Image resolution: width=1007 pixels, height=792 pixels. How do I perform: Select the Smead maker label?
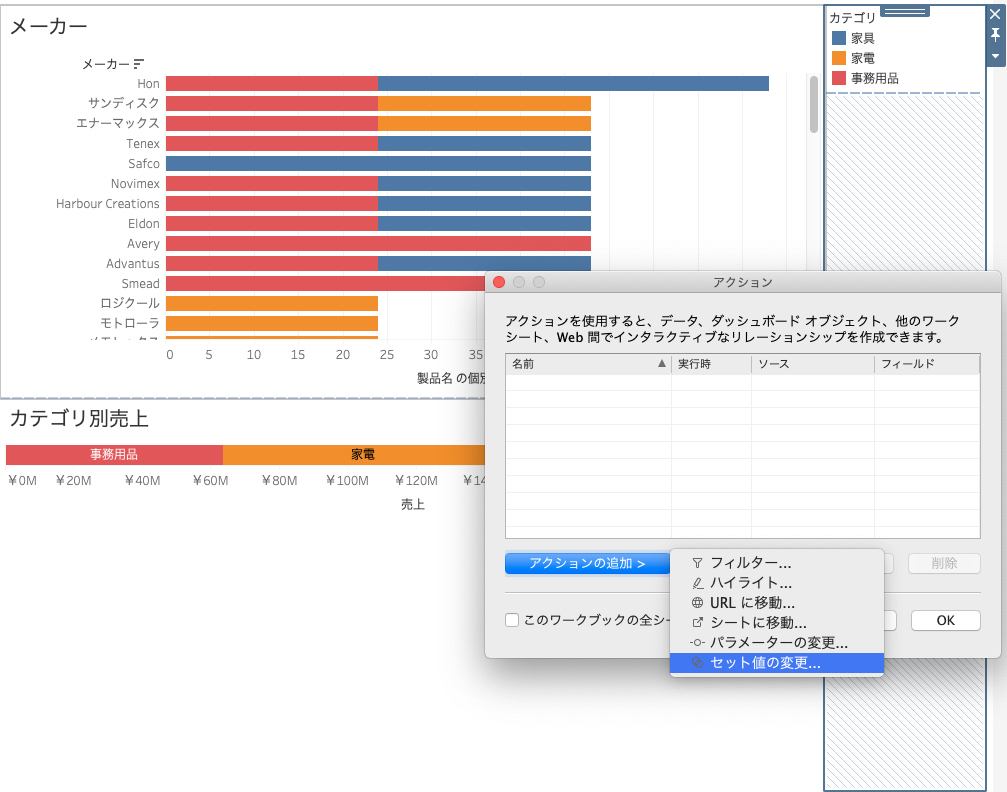coord(140,283)
